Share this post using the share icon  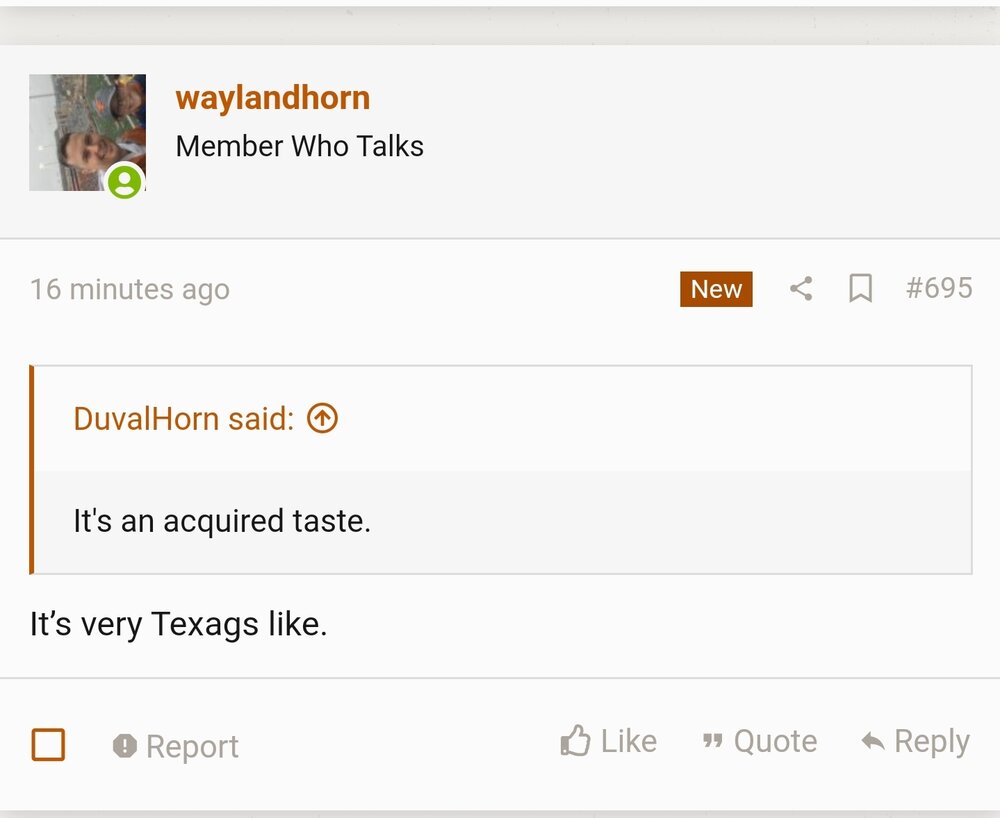click(799, 288)
